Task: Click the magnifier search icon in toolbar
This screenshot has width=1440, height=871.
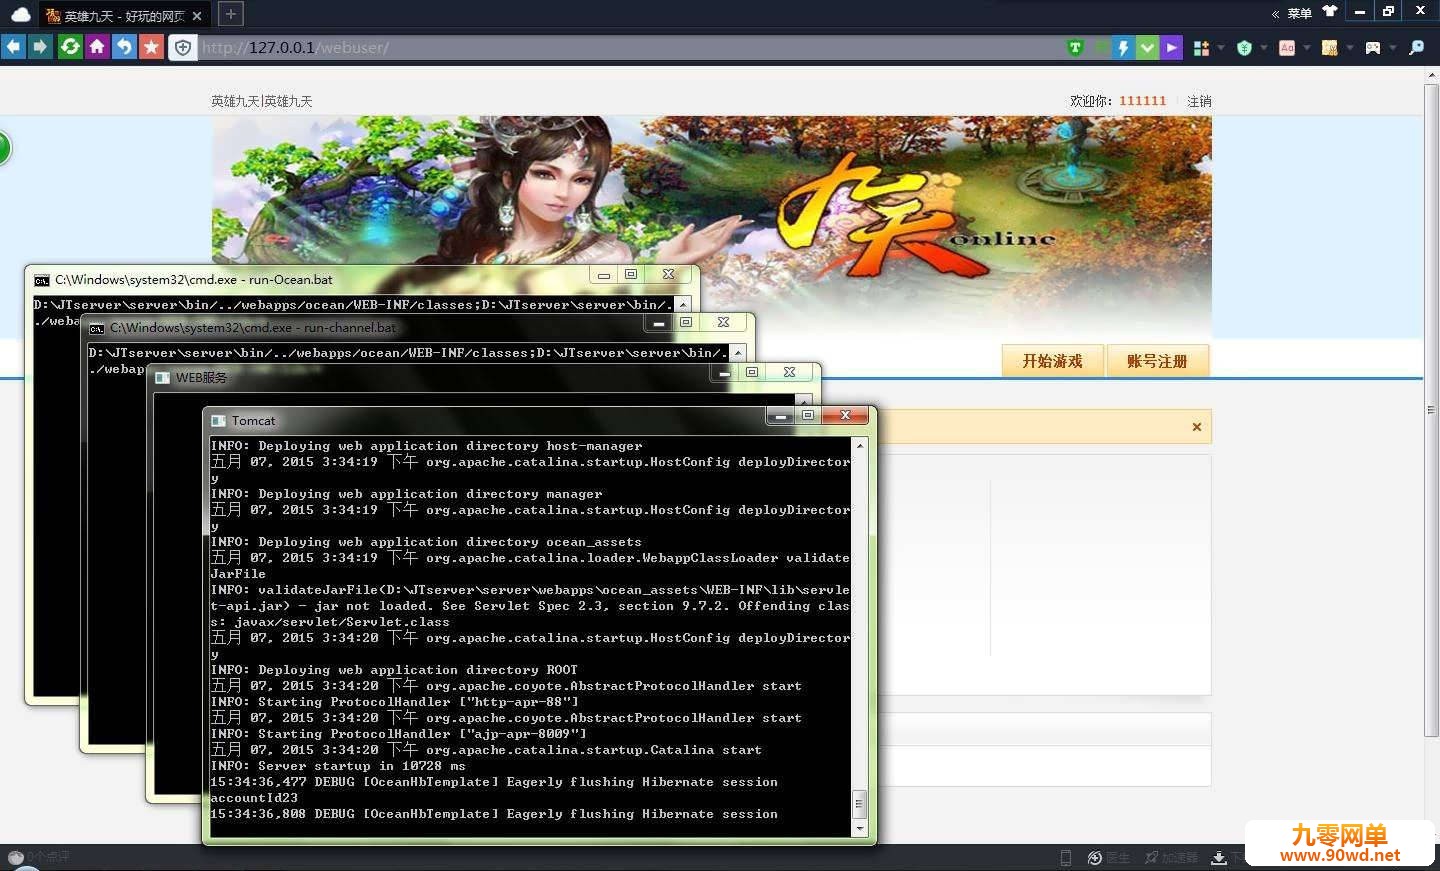Action: coord(1417,47)
